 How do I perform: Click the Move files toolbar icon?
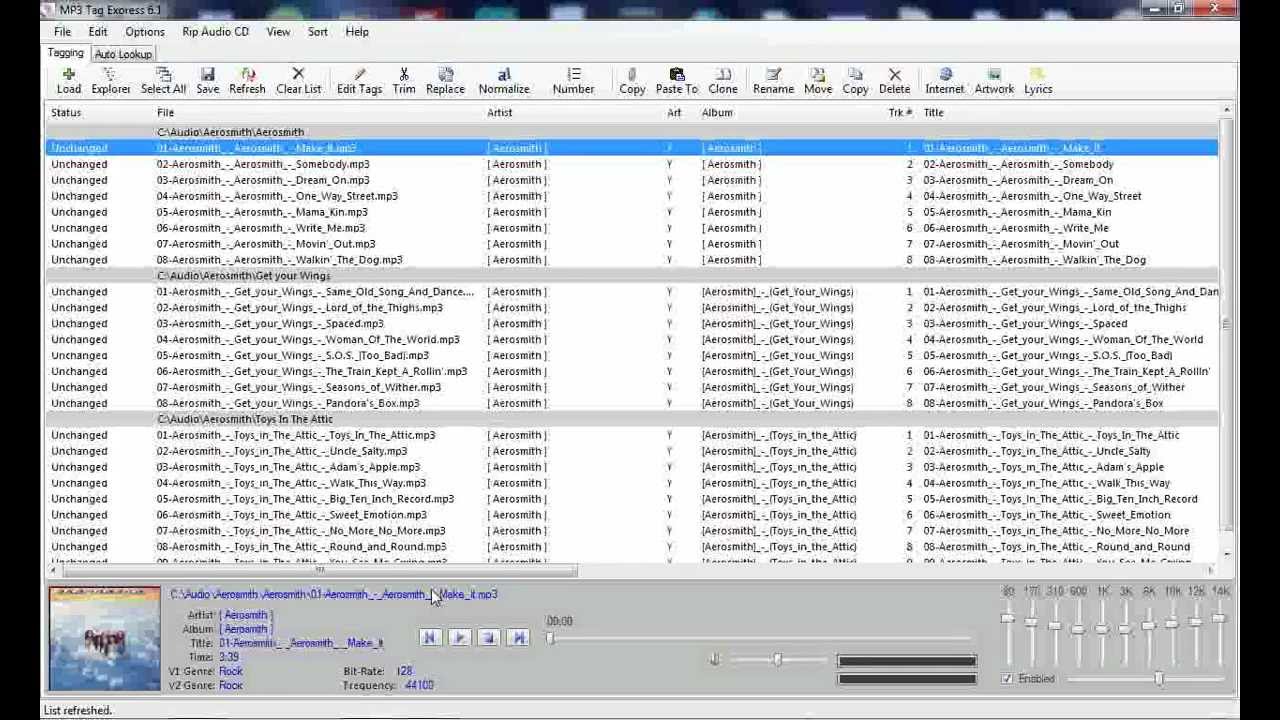point(818,80)
